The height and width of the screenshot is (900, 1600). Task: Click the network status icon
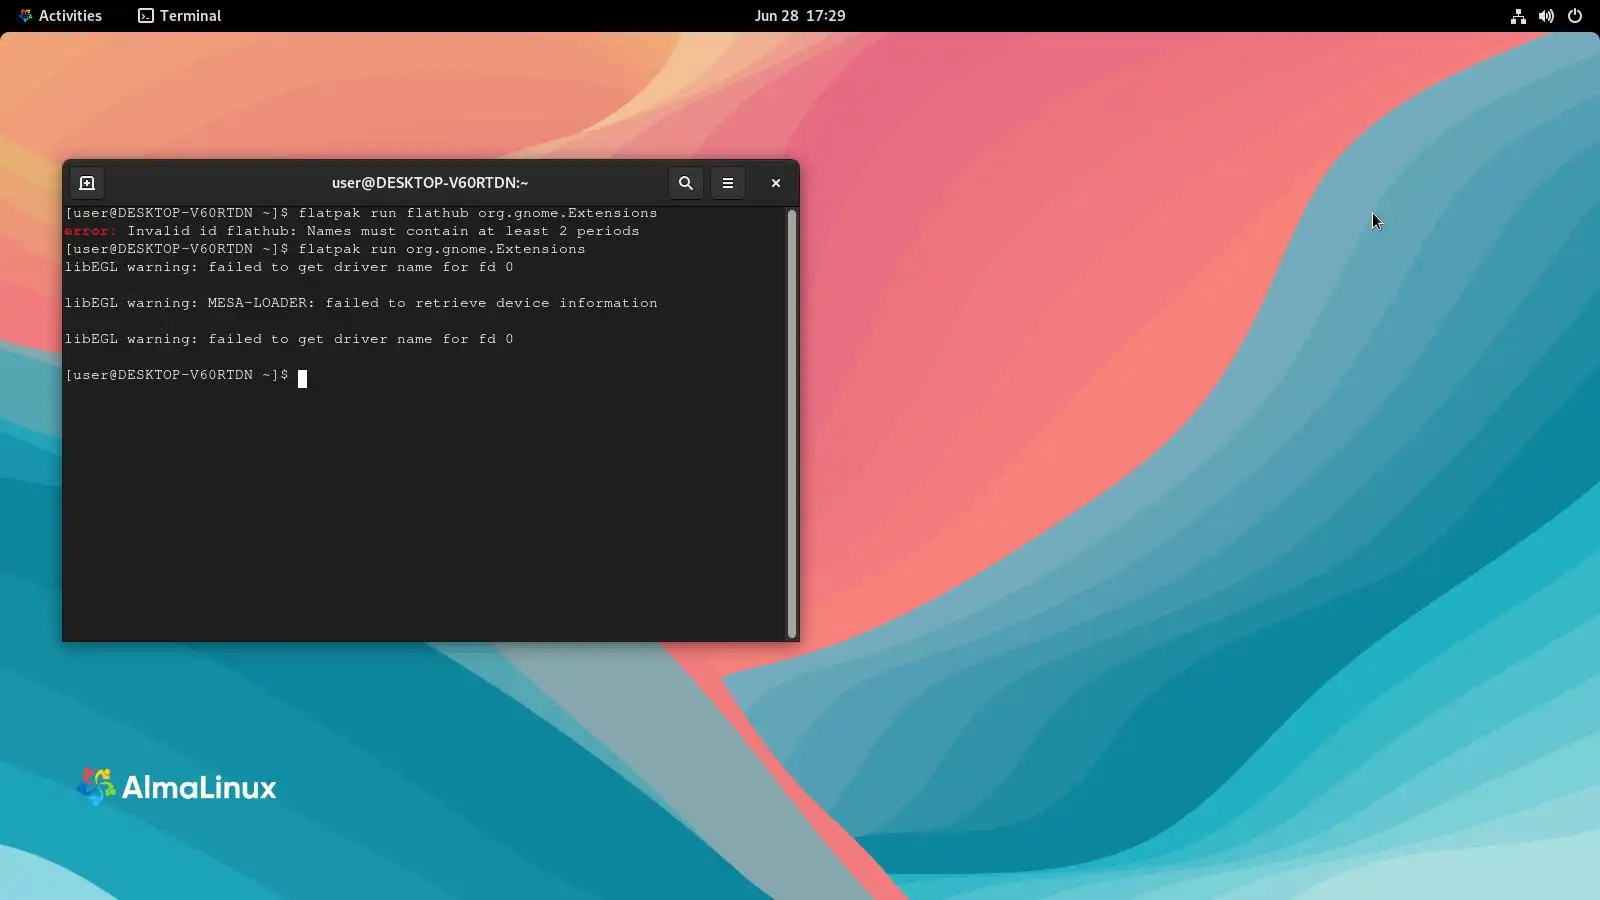coord(1518,16)
